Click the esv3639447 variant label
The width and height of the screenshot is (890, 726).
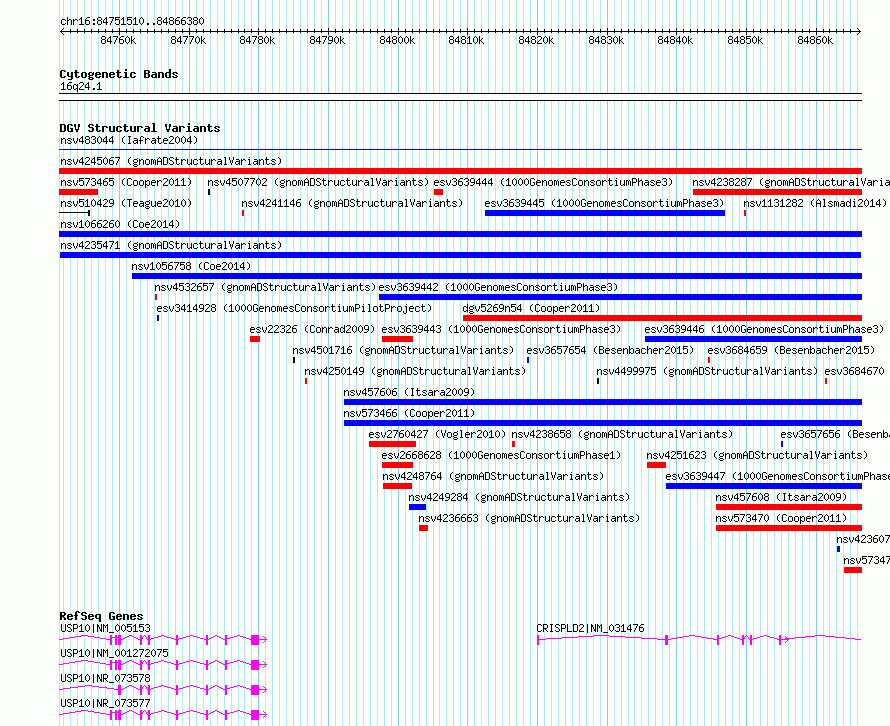(x=778, y=476)
